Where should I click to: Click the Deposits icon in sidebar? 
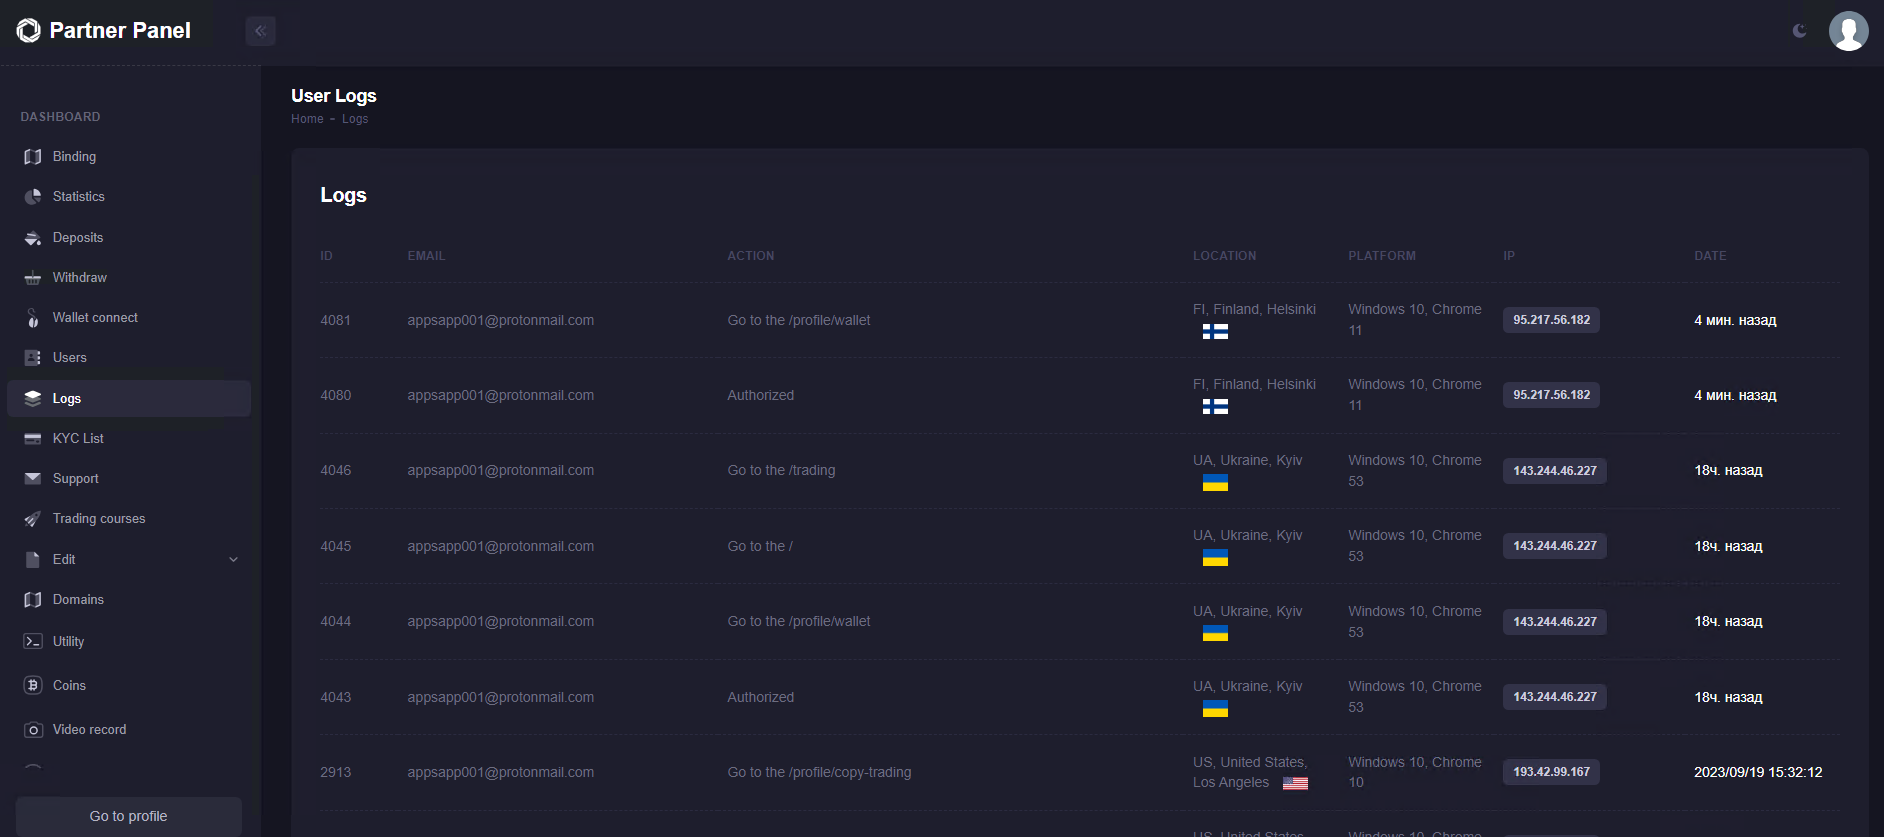point(33,238)
